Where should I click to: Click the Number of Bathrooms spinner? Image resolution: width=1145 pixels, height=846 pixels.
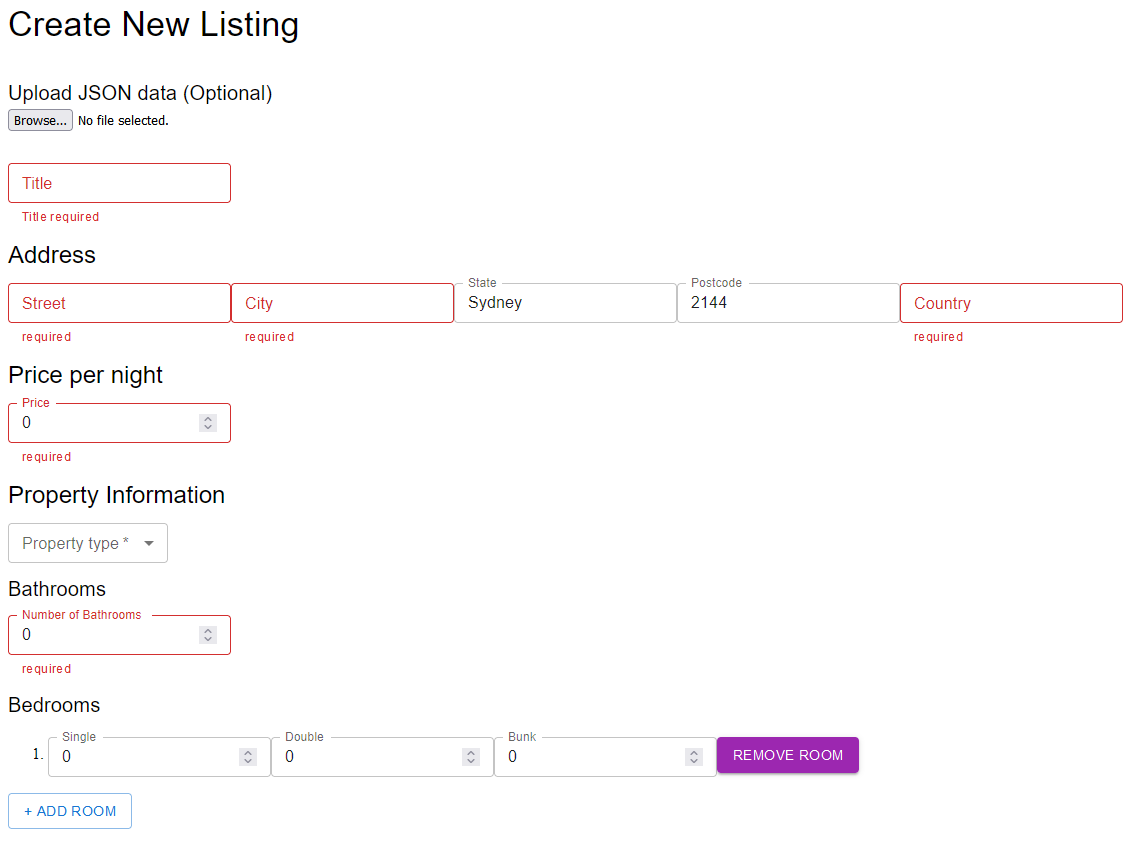point(208,635)
